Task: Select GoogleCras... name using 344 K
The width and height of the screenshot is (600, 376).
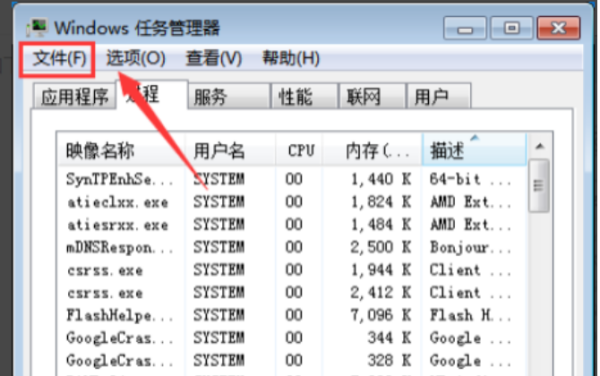Action: point(119,338)
